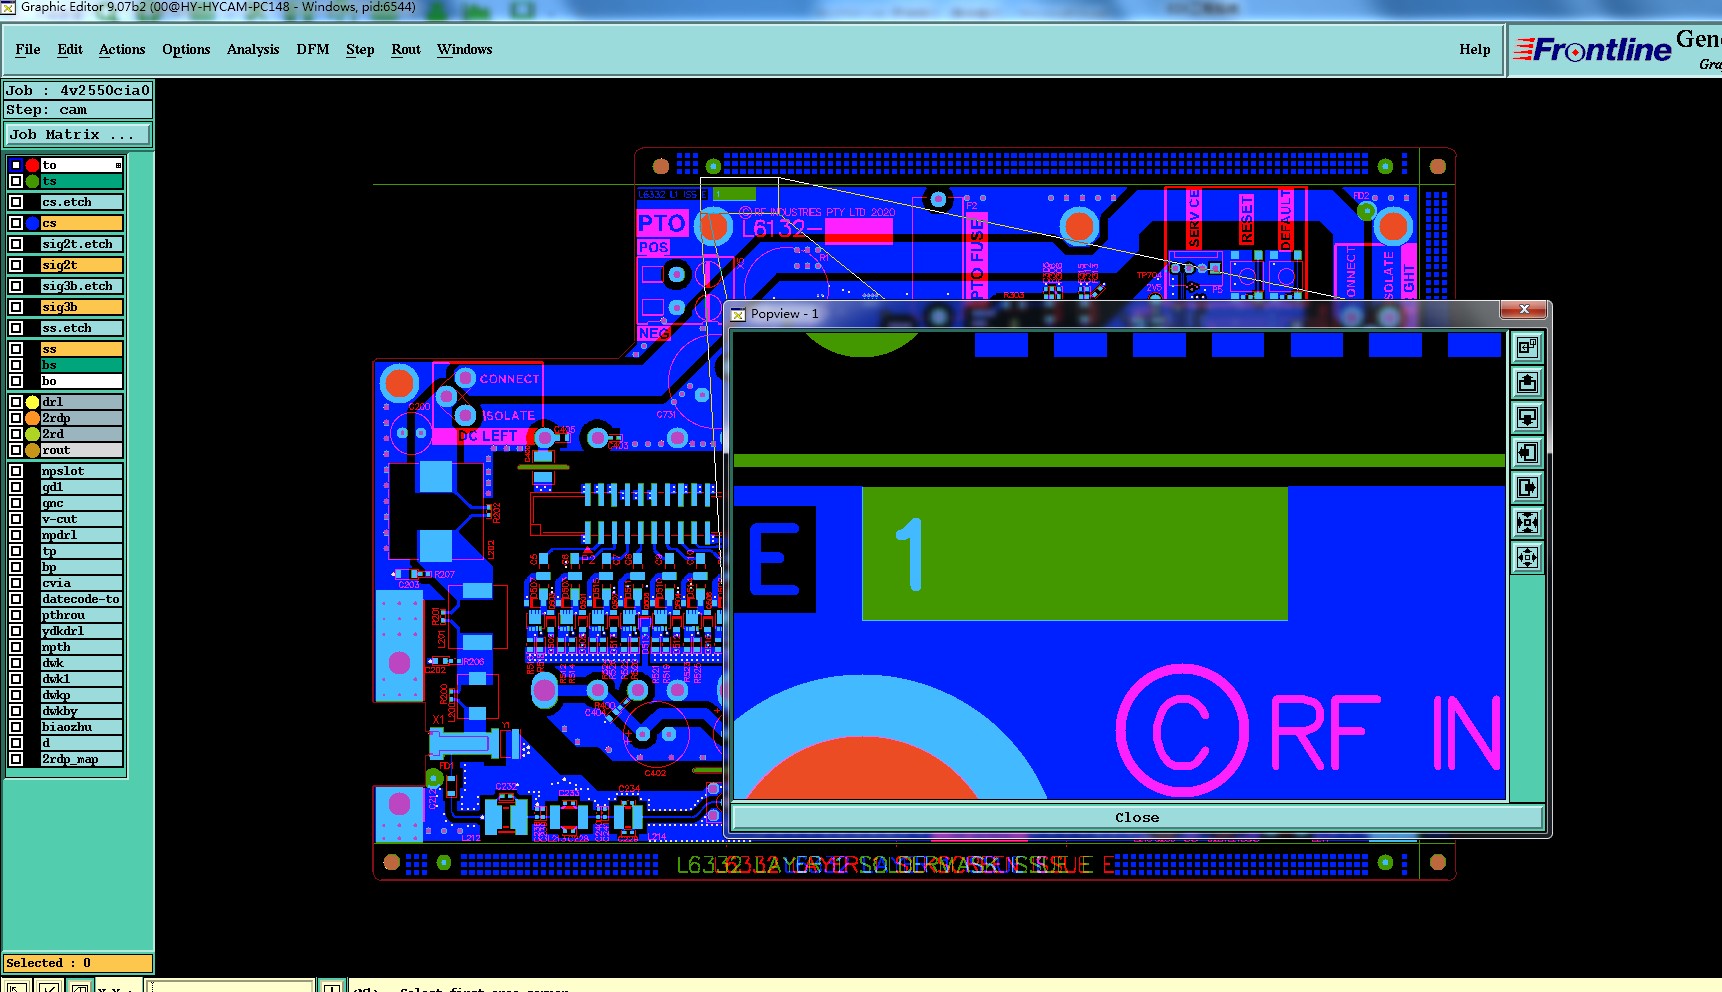Viewport: 1722px width, 992px height.
Task: Click green color dot of 2rd layer
Action: [32, 434]
